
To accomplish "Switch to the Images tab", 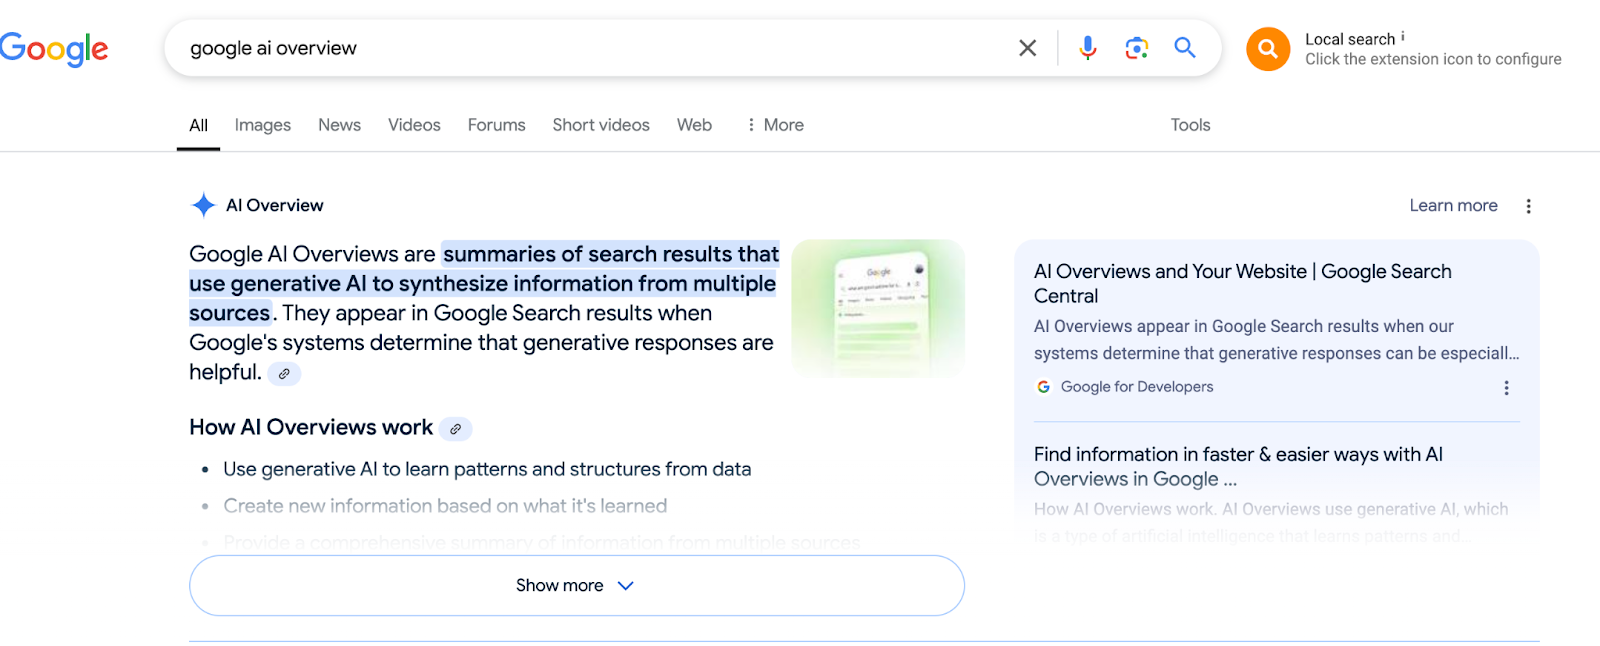I will click(x=263, y=125).
